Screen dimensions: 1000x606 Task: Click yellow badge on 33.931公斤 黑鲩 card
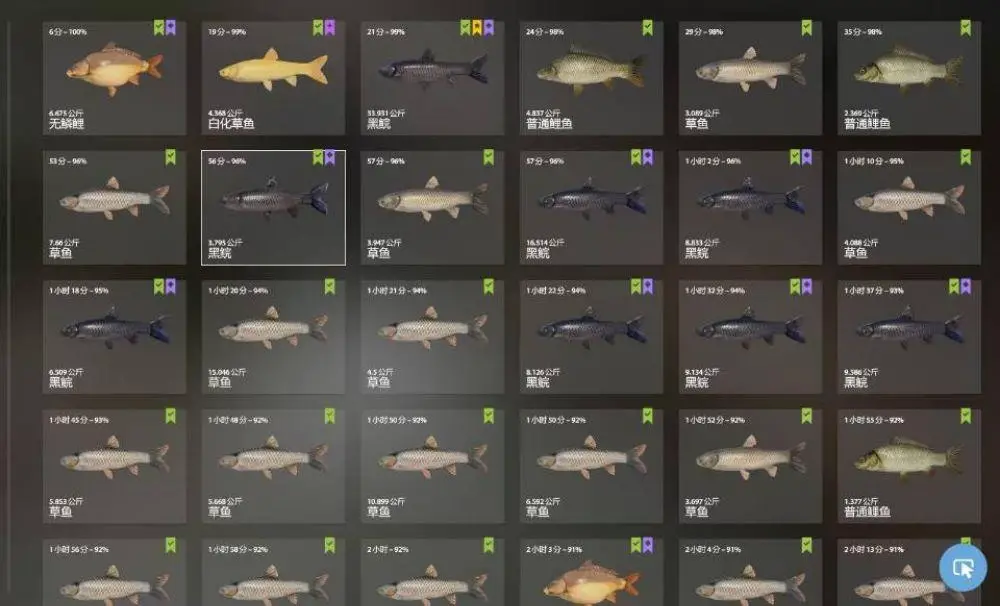[476, 27]
